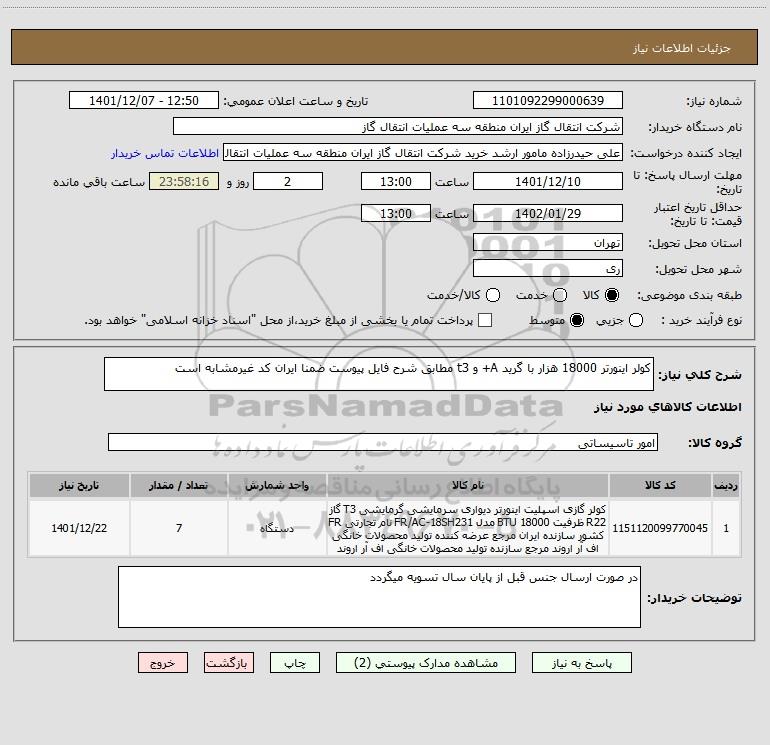Click the پاسخ به نیاز button

coord(581,663)
